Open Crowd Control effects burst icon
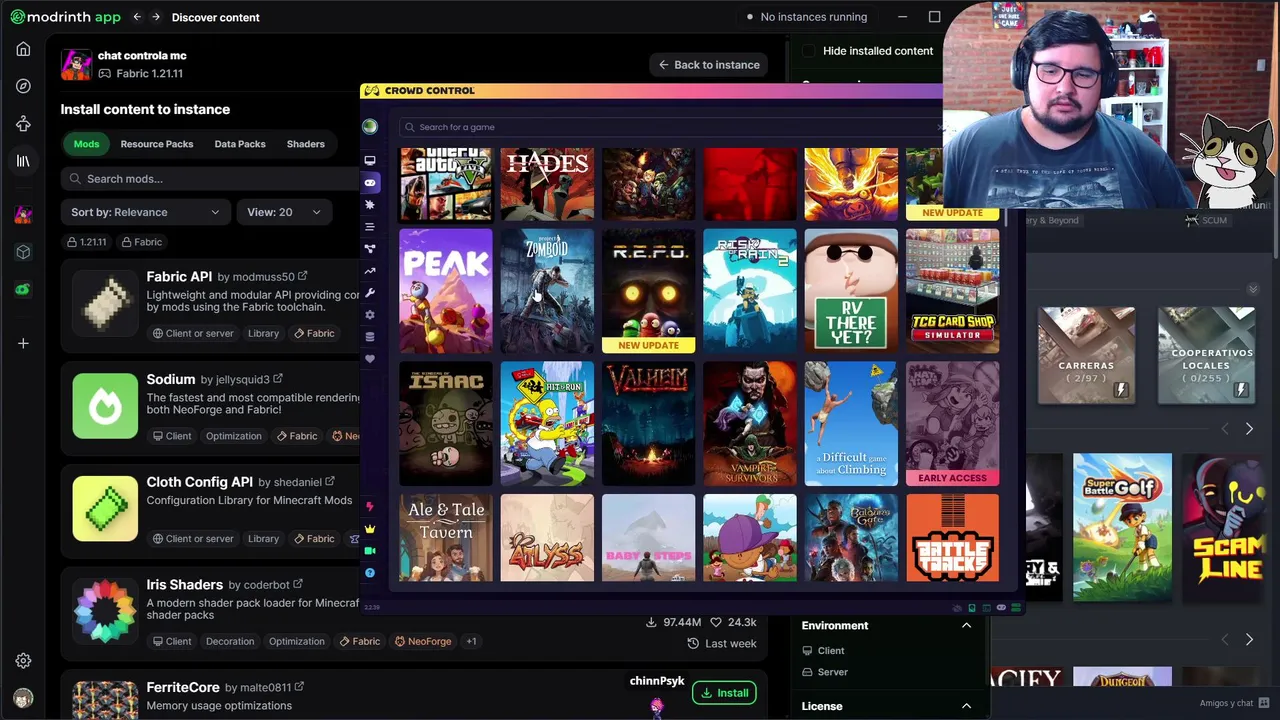 [x=370, y=204]
